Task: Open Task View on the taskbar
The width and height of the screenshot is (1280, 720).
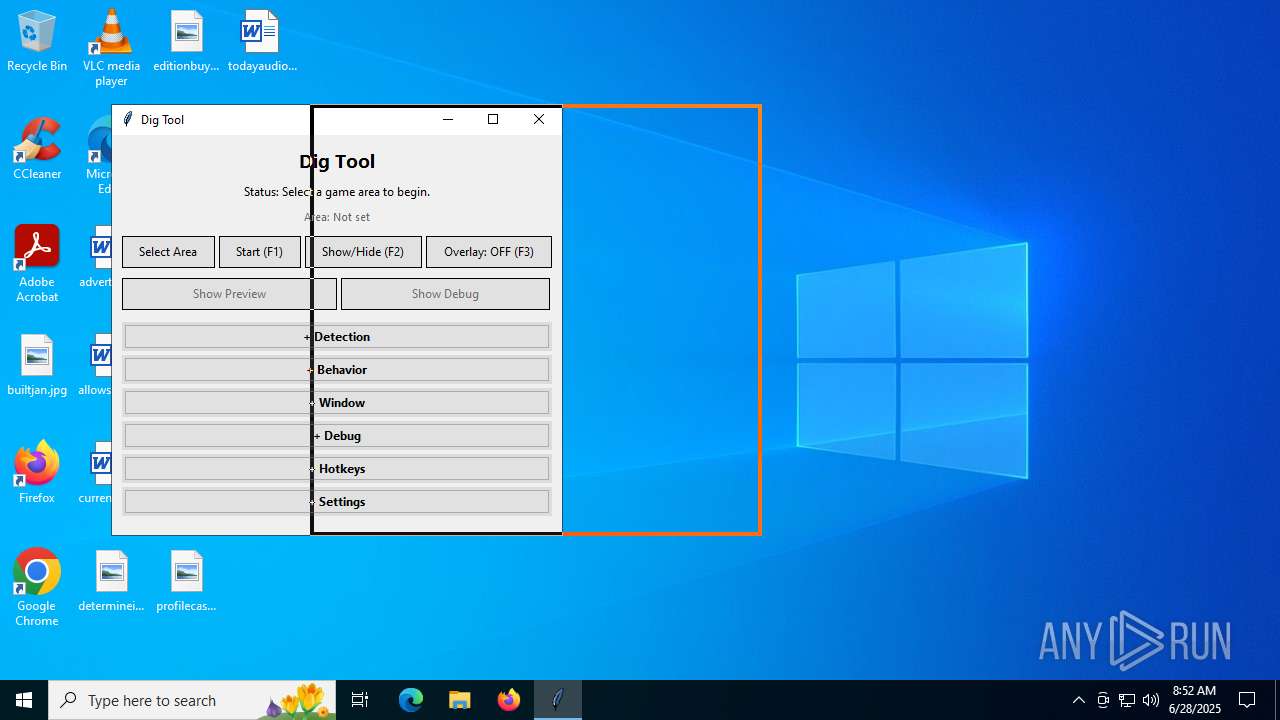Action: pos(360,700)
